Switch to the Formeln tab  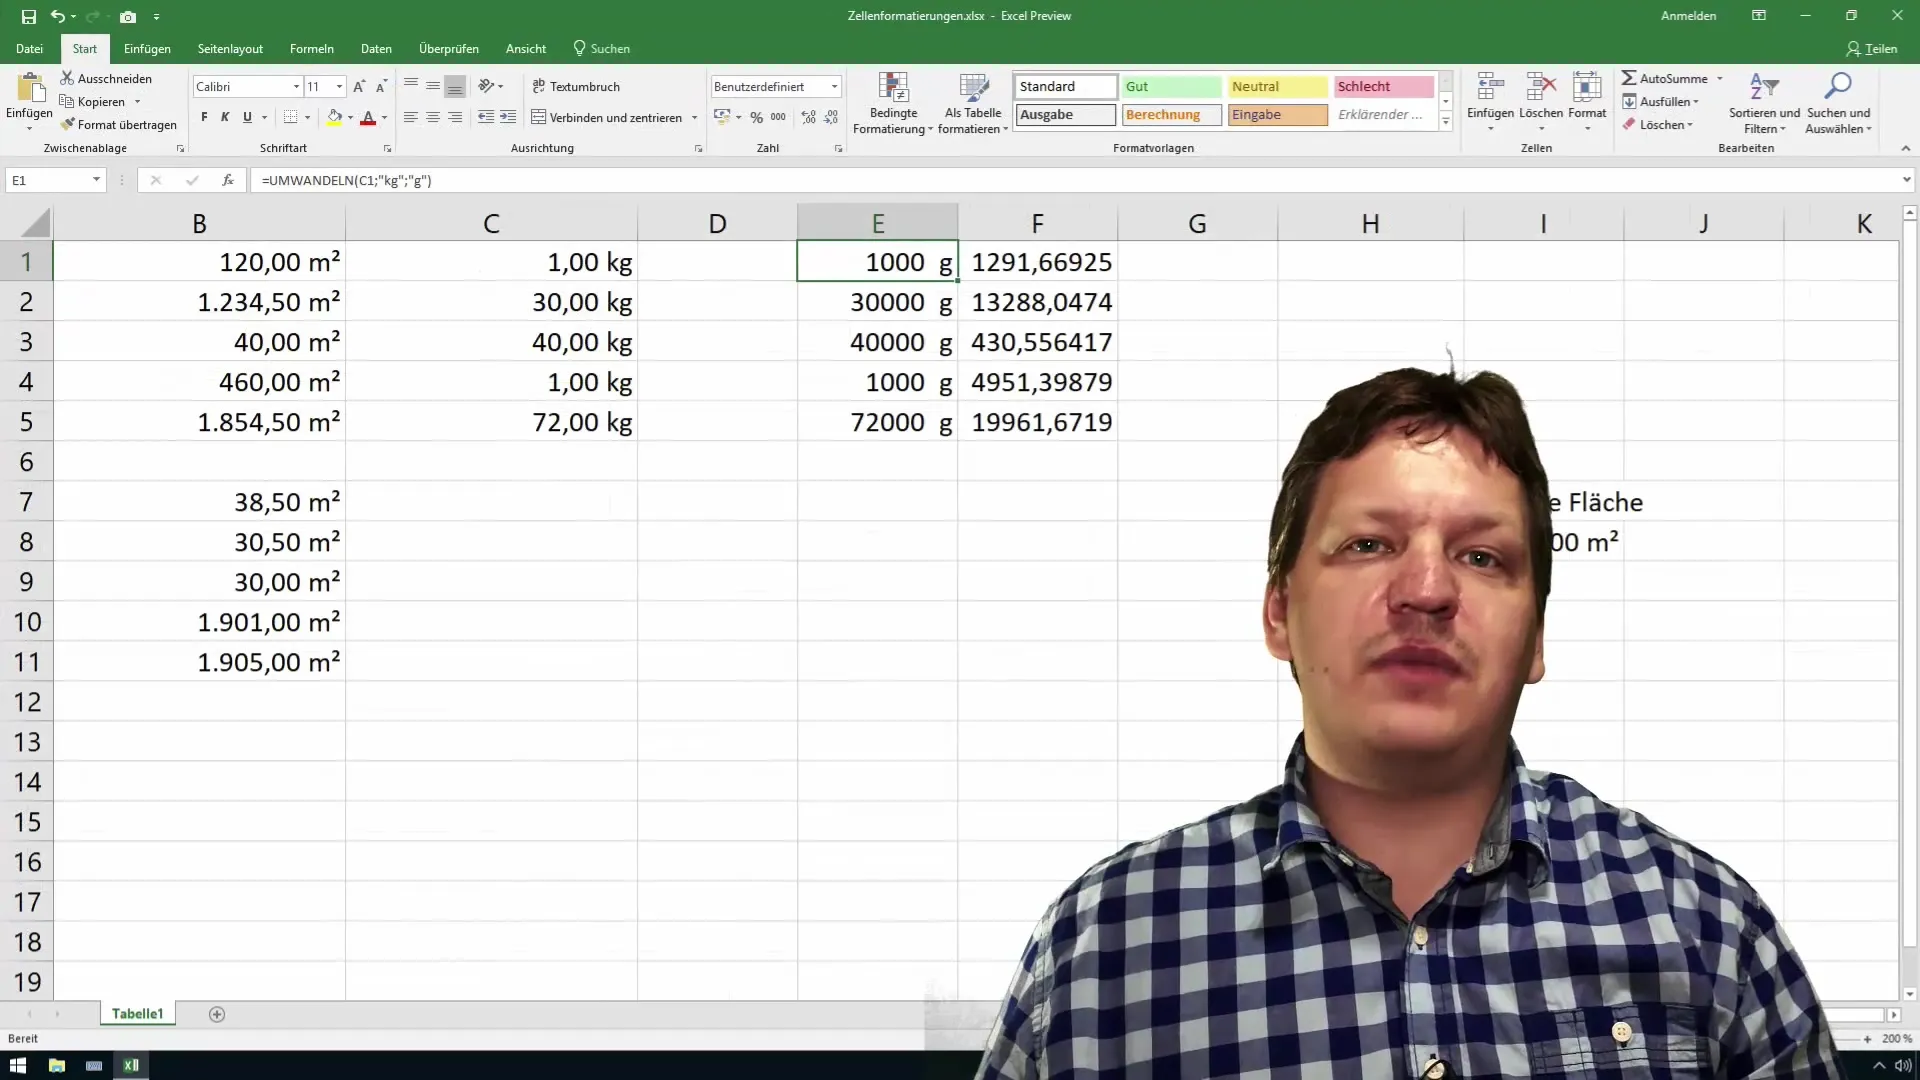(x=312, y=48)
